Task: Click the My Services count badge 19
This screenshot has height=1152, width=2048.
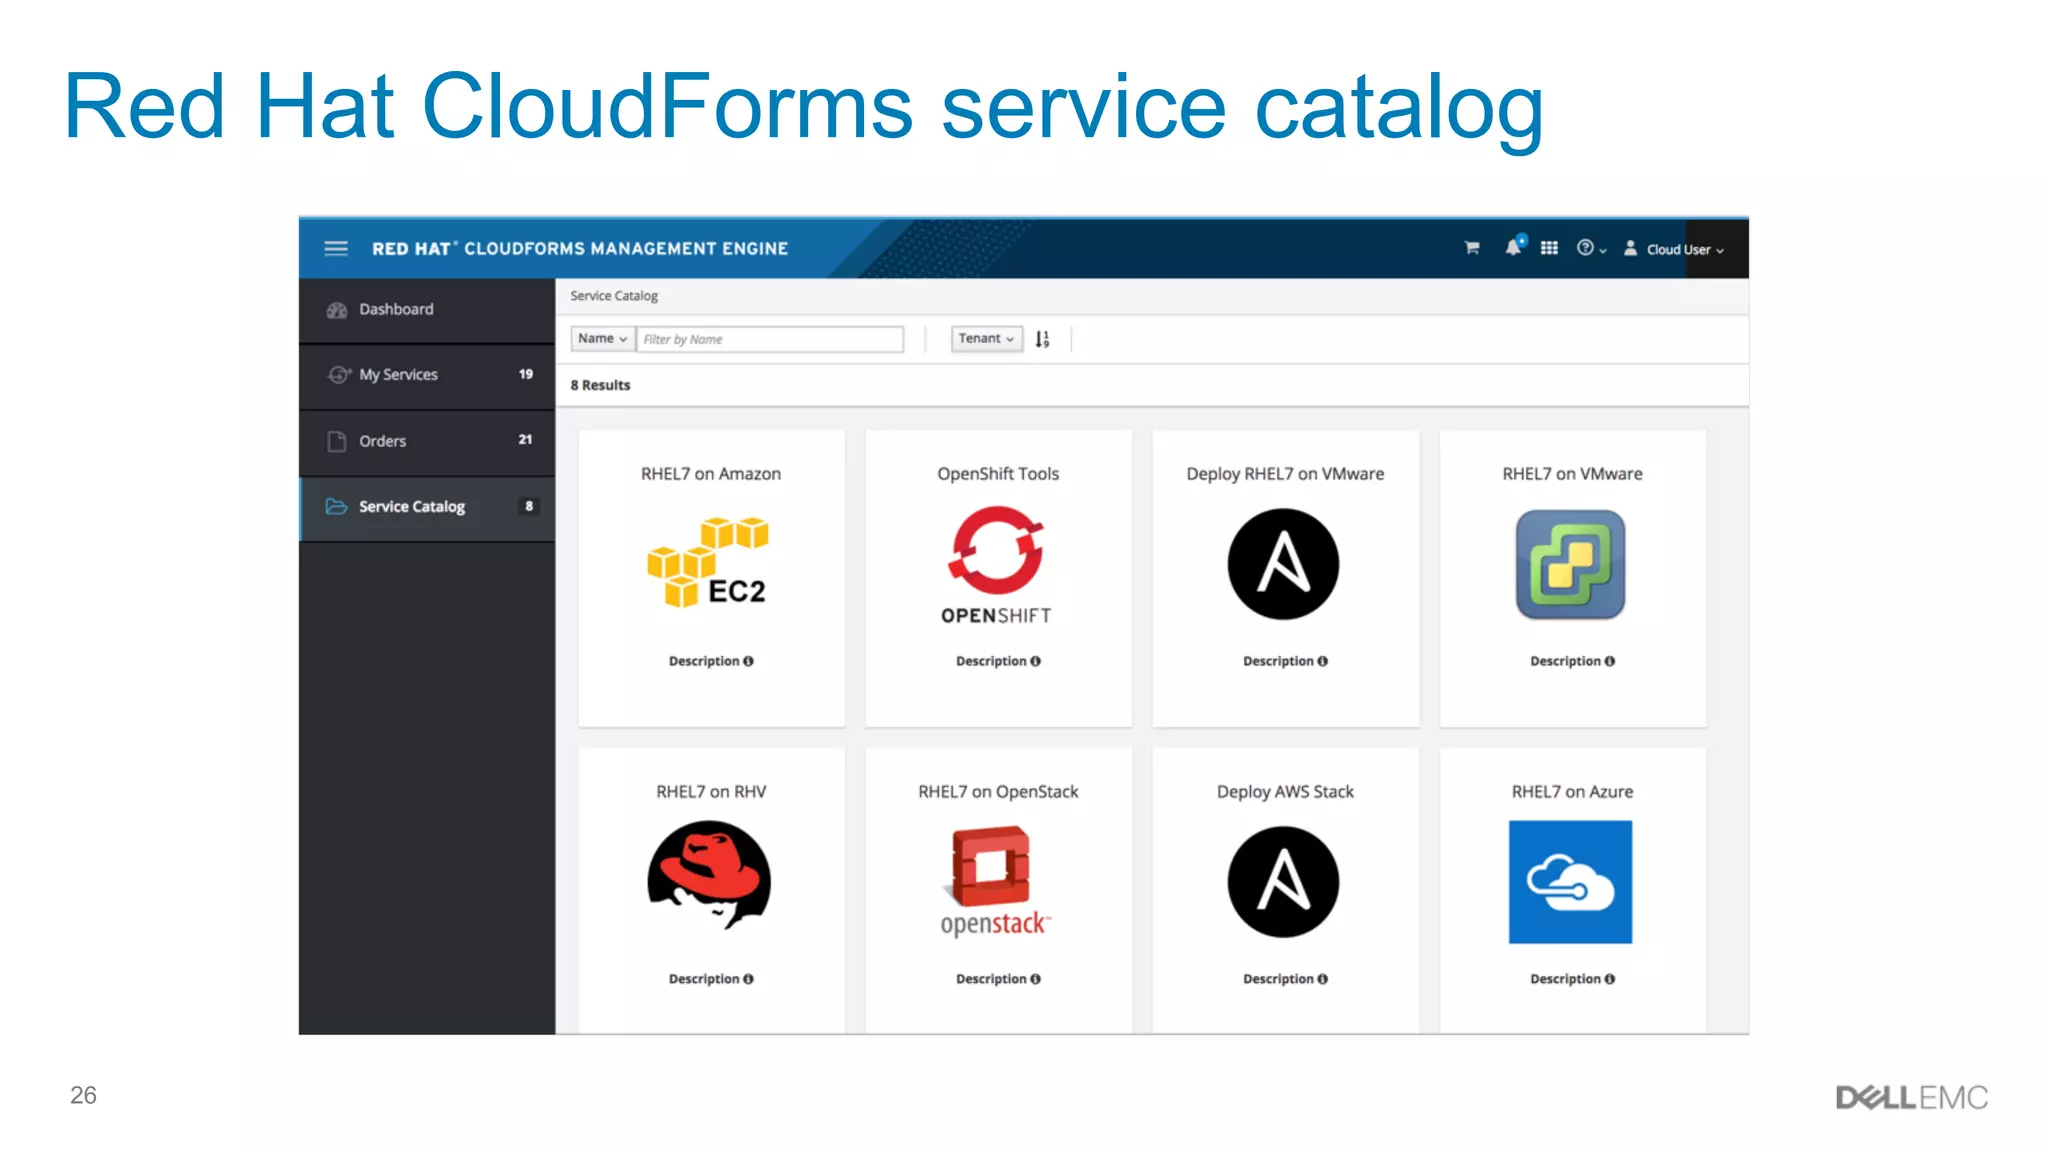Action: point(526,374)
